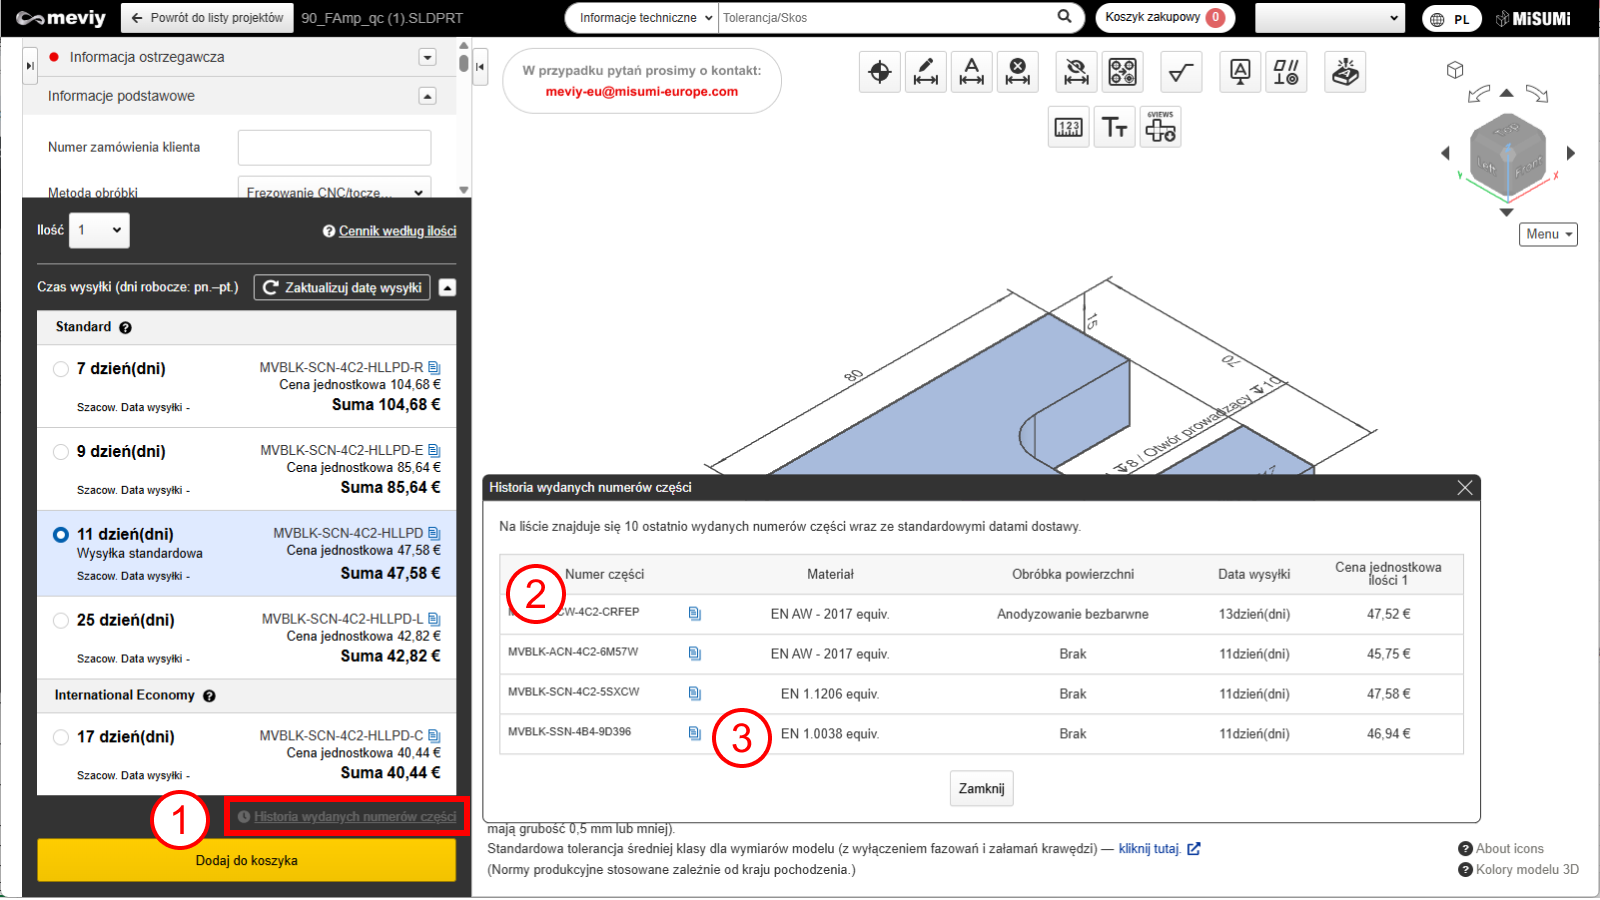1600x900 pixels.
Task: Click the surface roughness checkmark tool
Action: [x=1181, y=72]
